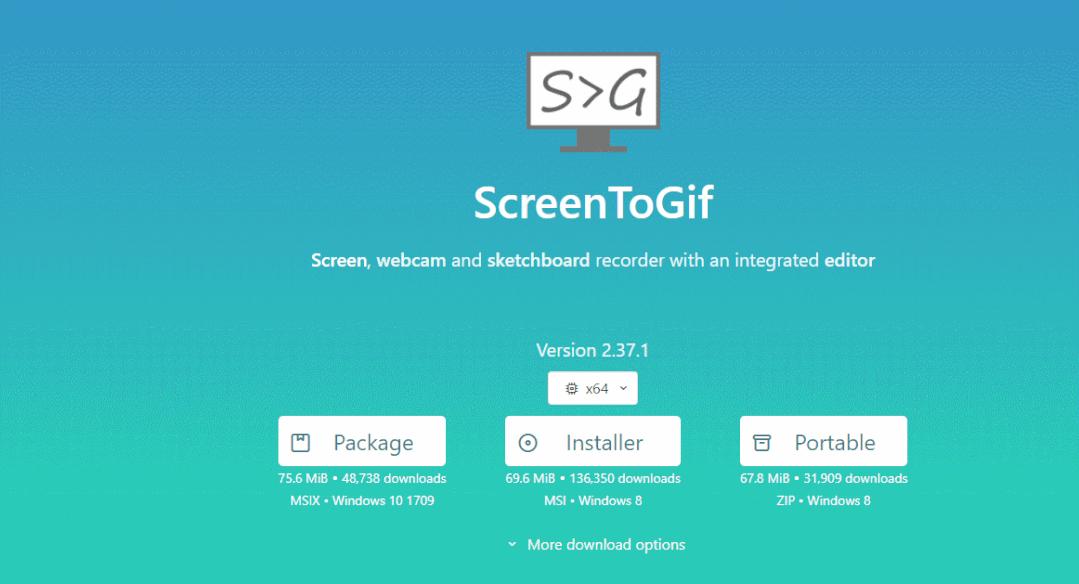The height and width of the screenshot is (584, 1079).
Task: Click the ScreenToGif monitor logo
Action: (593, 102)
